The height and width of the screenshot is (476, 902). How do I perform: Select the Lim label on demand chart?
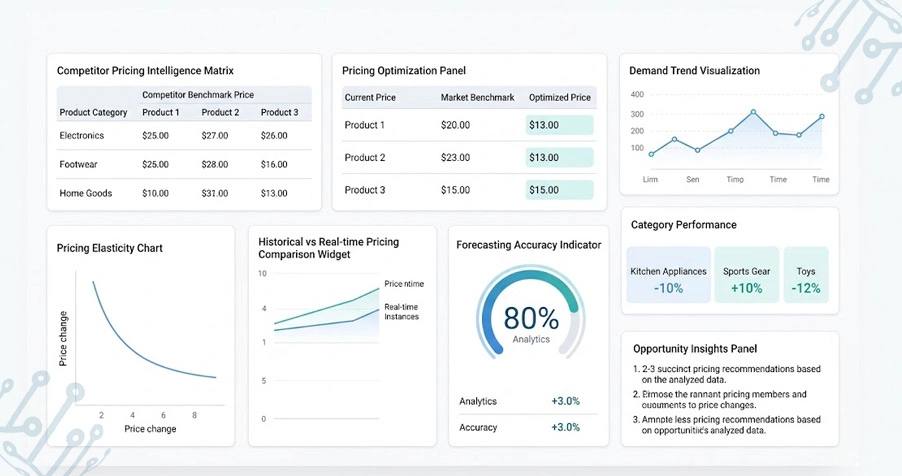tap(650, 180)
